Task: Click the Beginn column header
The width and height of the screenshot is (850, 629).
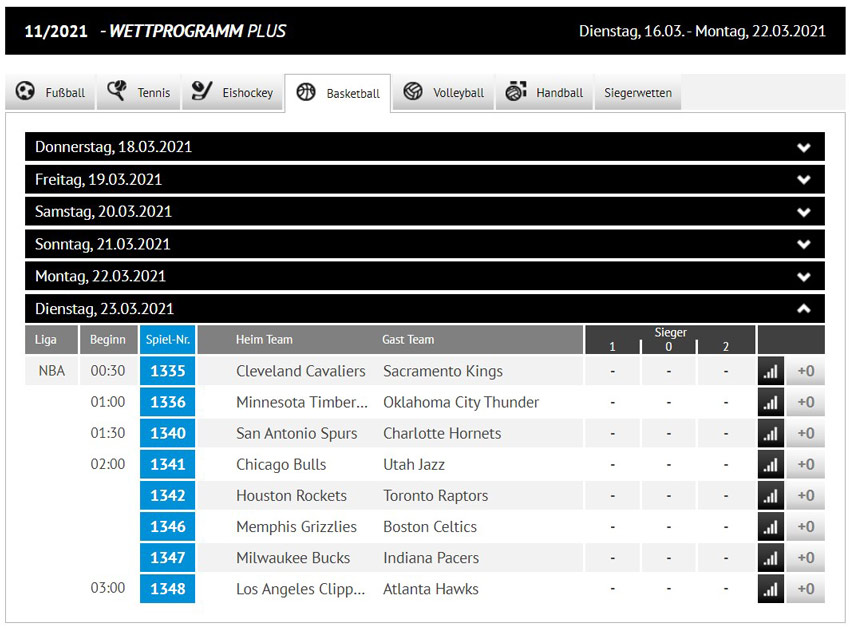Action: pyautogui.click(x=108, y=339)
